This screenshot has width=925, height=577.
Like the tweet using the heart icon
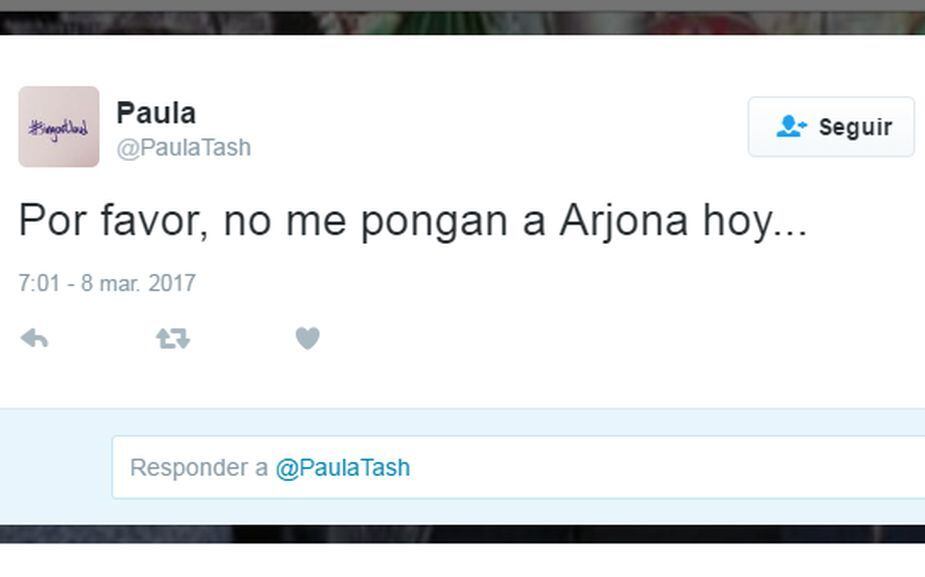tap(307, 338)
